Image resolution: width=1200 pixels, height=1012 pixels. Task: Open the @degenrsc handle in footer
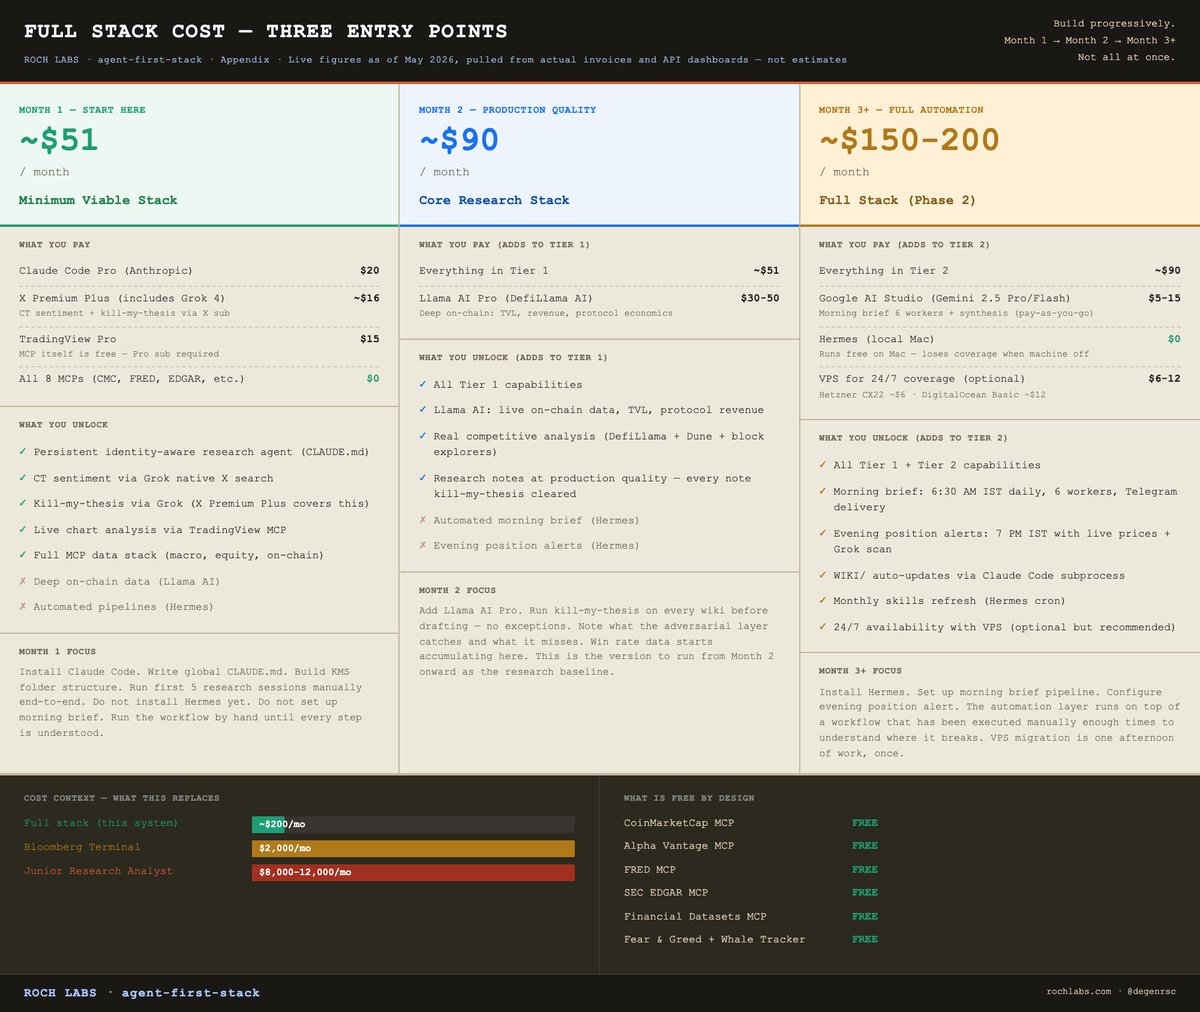[1151, 992]
